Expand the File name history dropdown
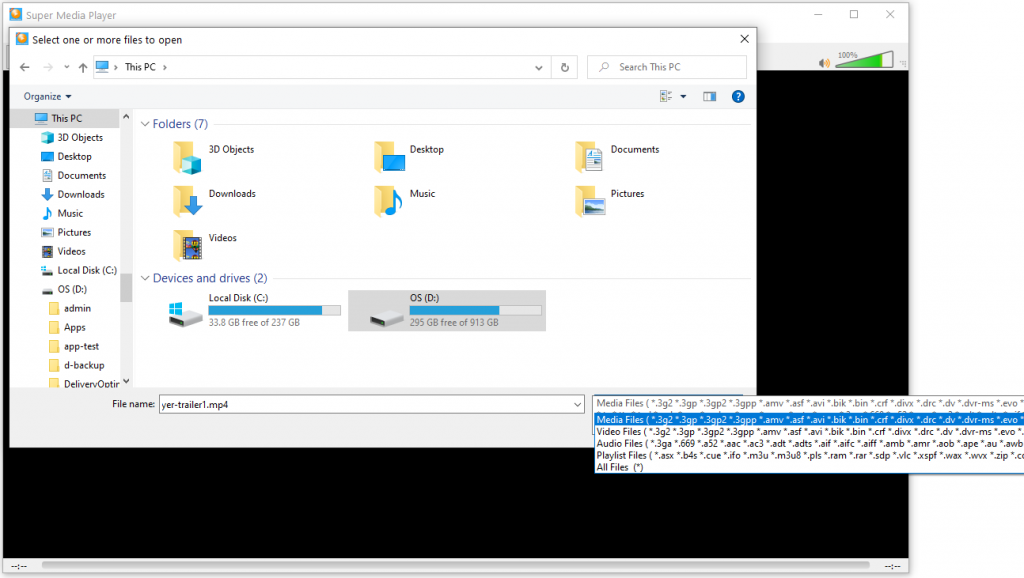The image size is (1024, 578). click(x=576, y=404)
